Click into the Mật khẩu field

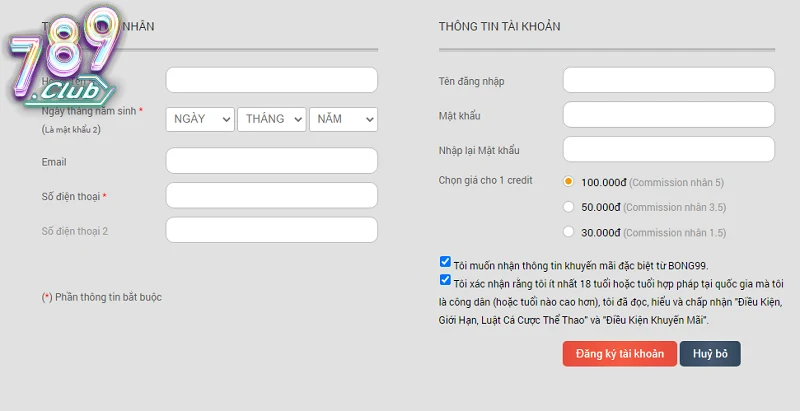(x=668, y=115)
